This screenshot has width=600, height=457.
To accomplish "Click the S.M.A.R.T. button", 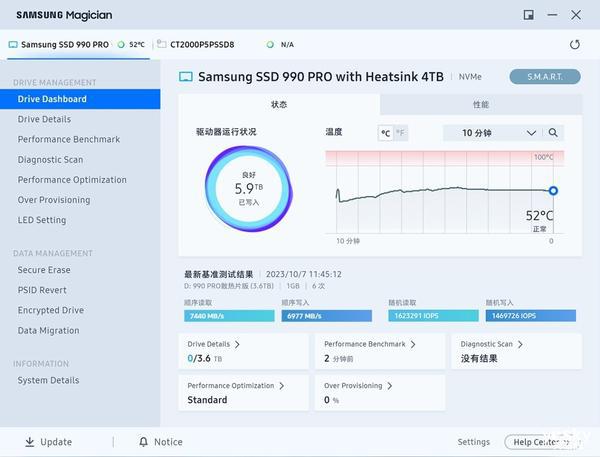I will 545,77.
